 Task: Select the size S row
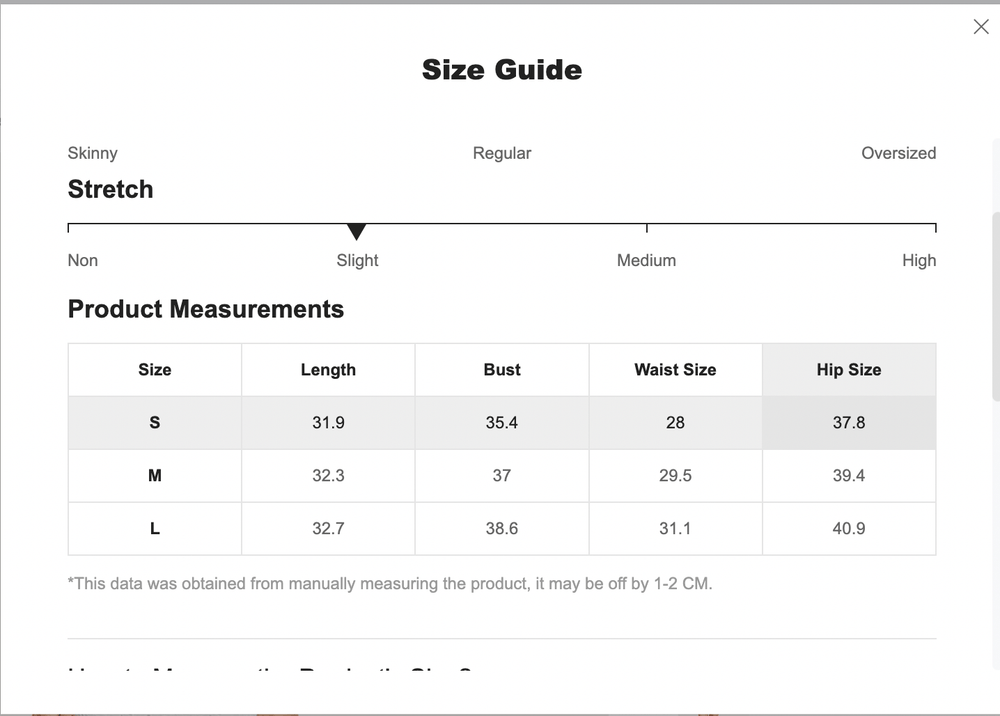click(154, 422)
